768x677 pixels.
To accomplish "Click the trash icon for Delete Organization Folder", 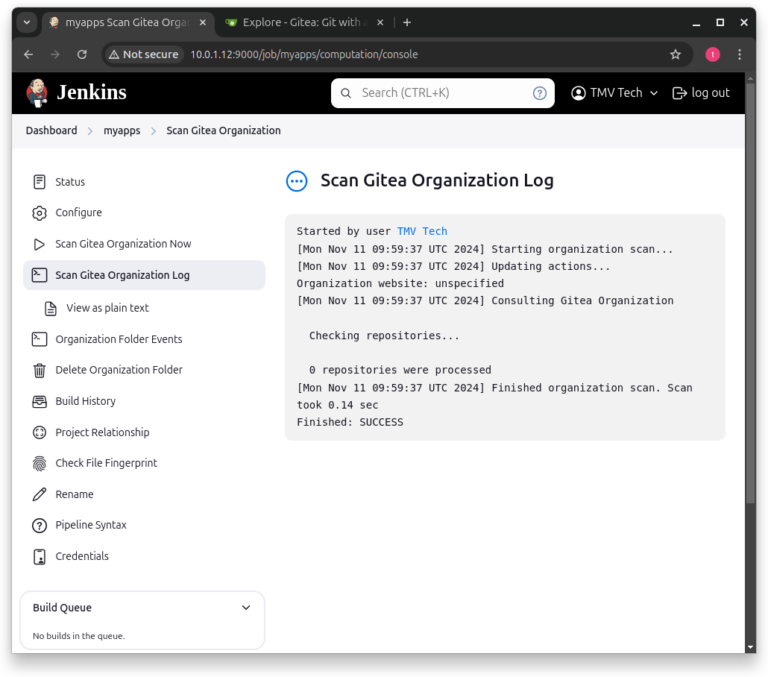I will [x=39, y=370].
